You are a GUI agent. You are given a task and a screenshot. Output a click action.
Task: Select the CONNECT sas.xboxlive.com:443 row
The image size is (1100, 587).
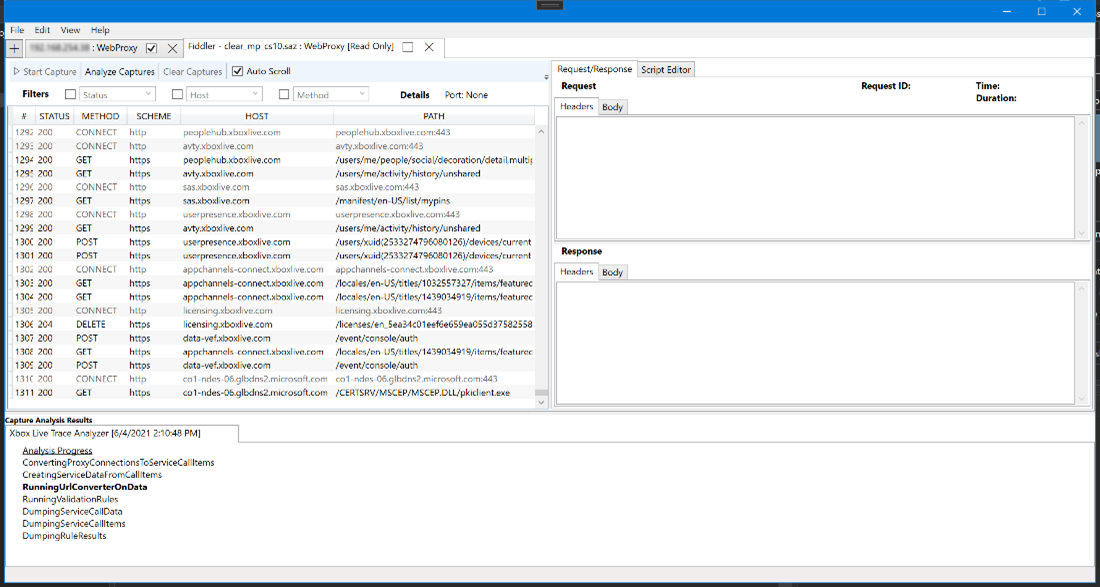[274, 187]
